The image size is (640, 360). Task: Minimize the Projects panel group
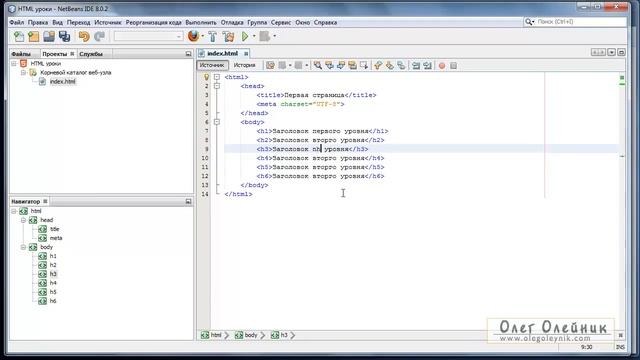pos(188,54)
